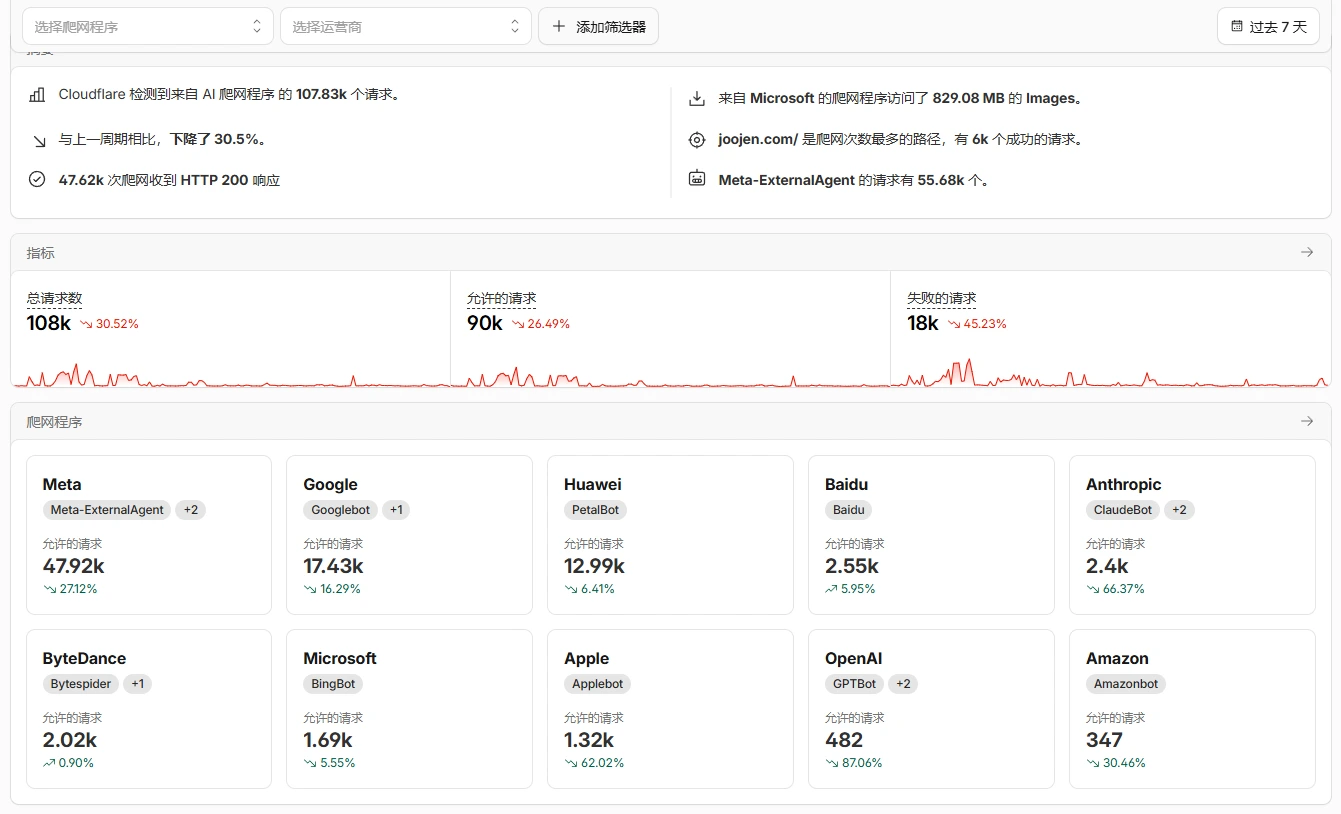Click the GPTBot tag
The height and width of the screenshot is (814, 1341).
[x=854, y=684]
